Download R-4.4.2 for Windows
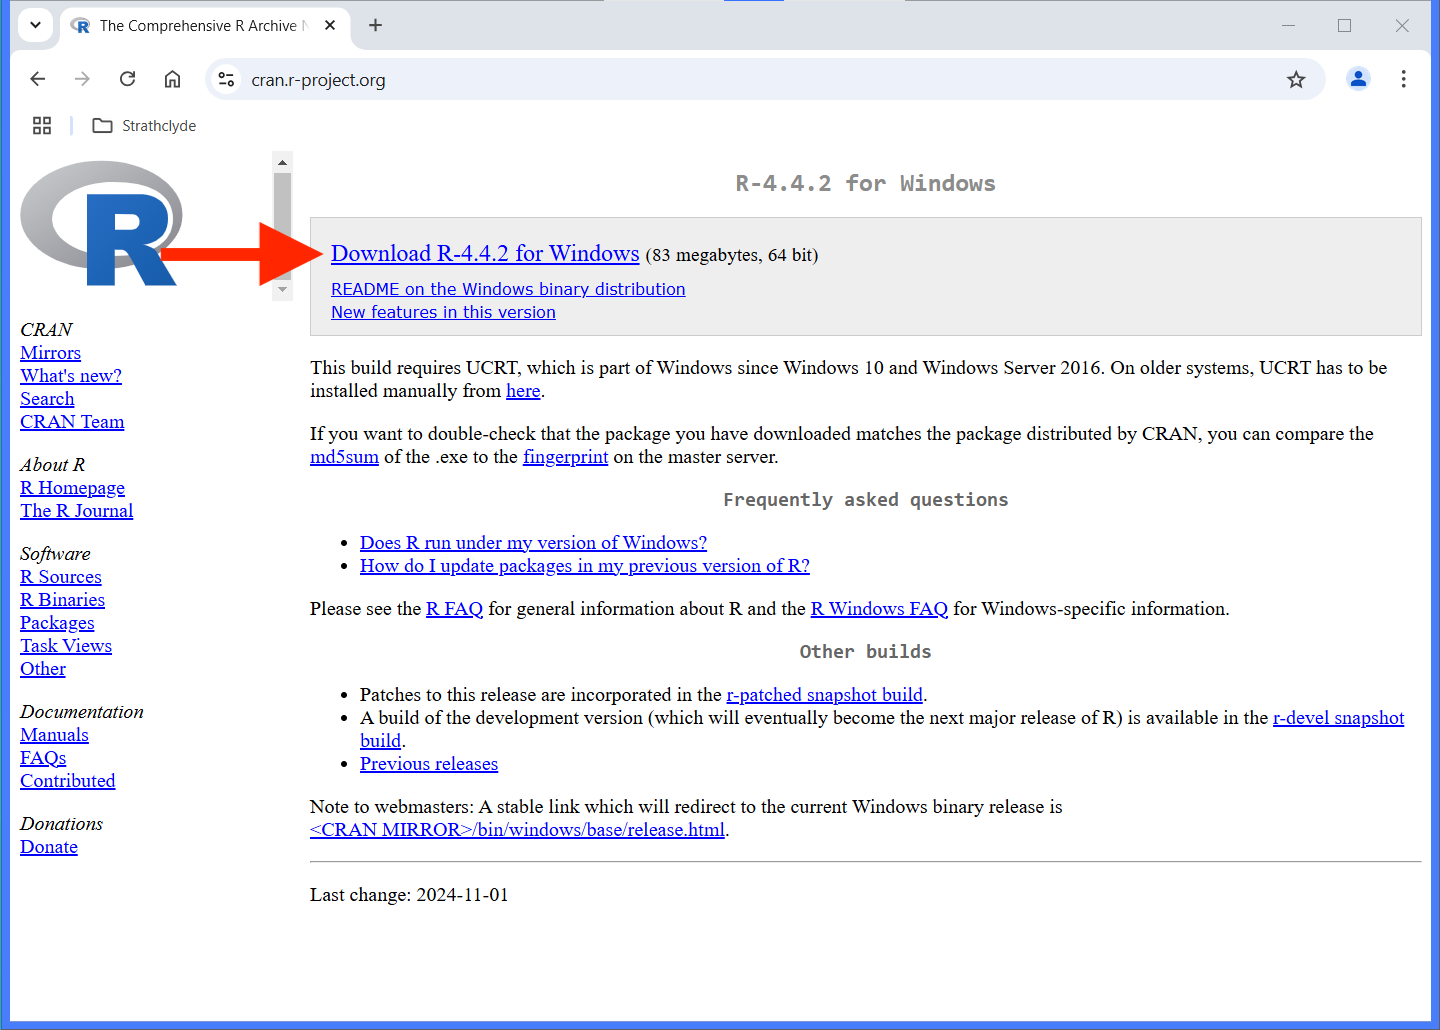The width and height of the screenshot is (1440, 1030). pos(485,253)
